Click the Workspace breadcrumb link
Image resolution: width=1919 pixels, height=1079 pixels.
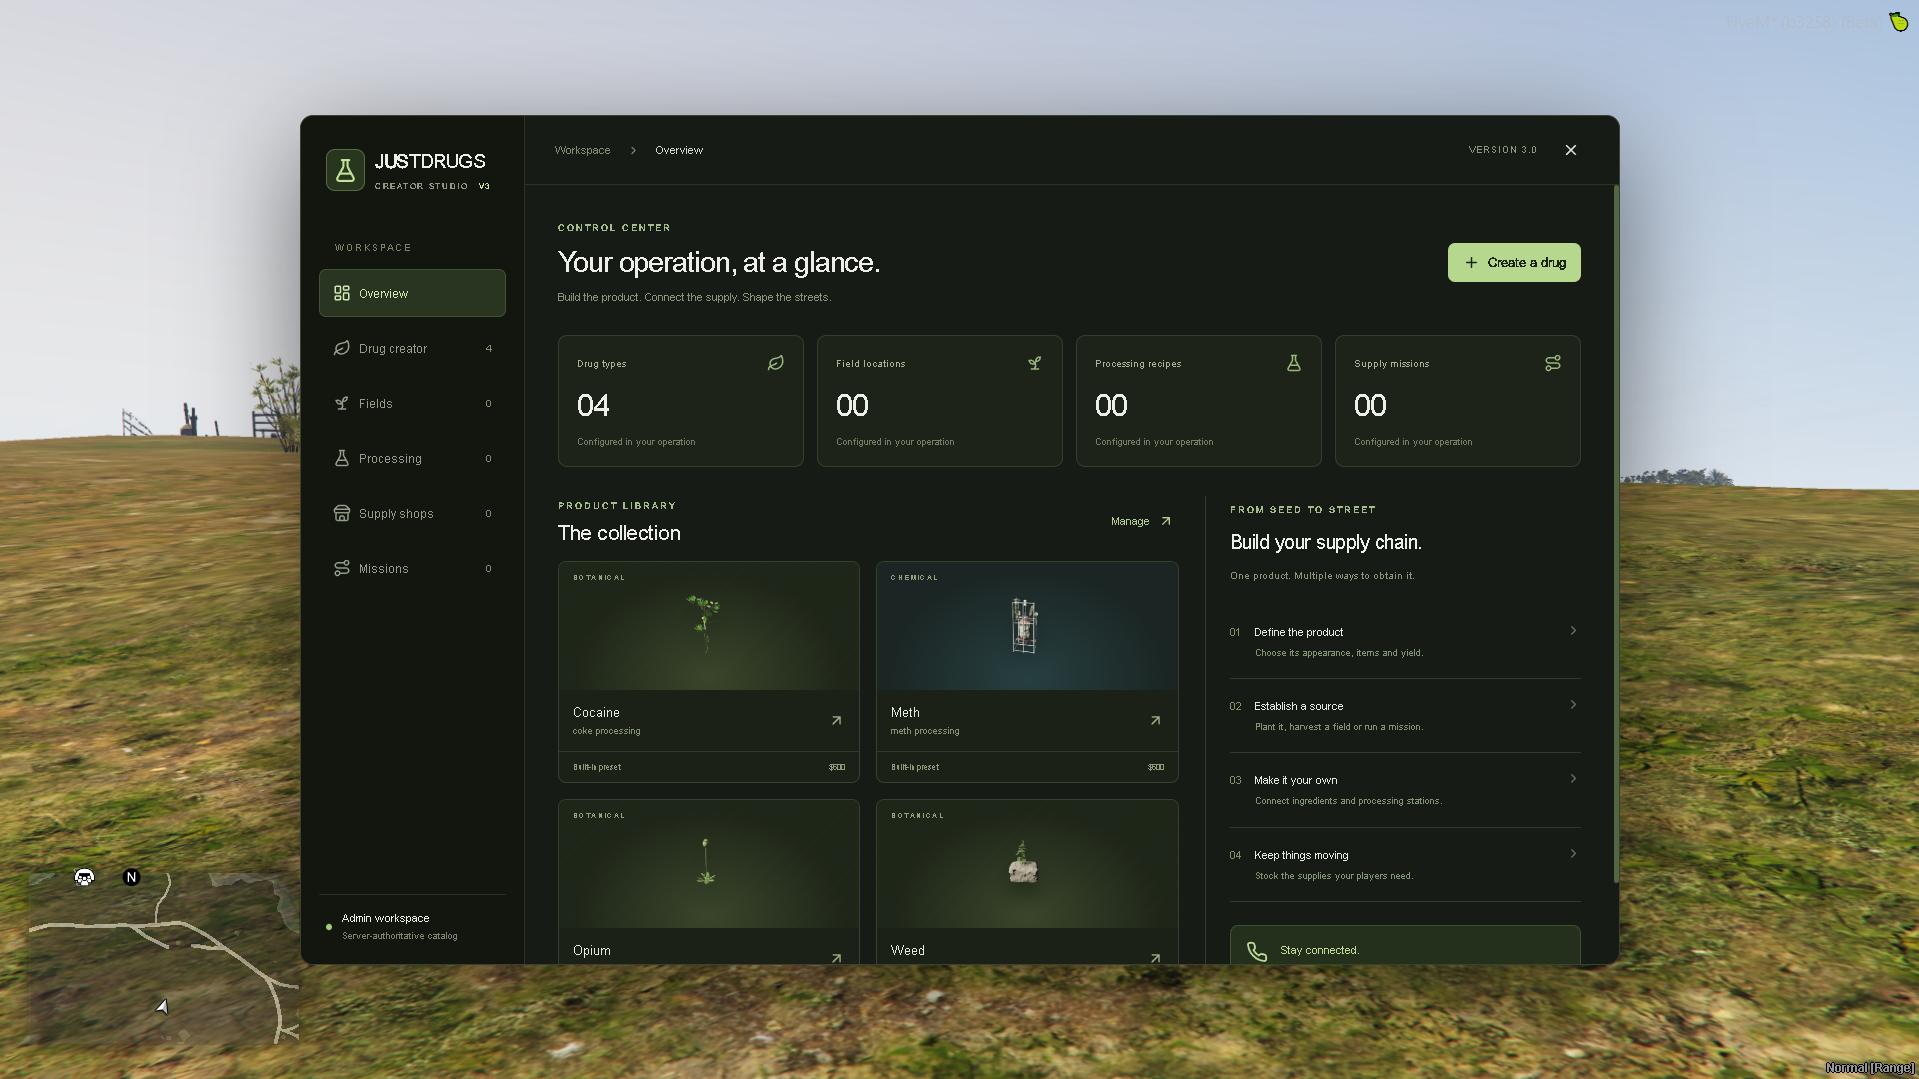click(x=582, y=150)
